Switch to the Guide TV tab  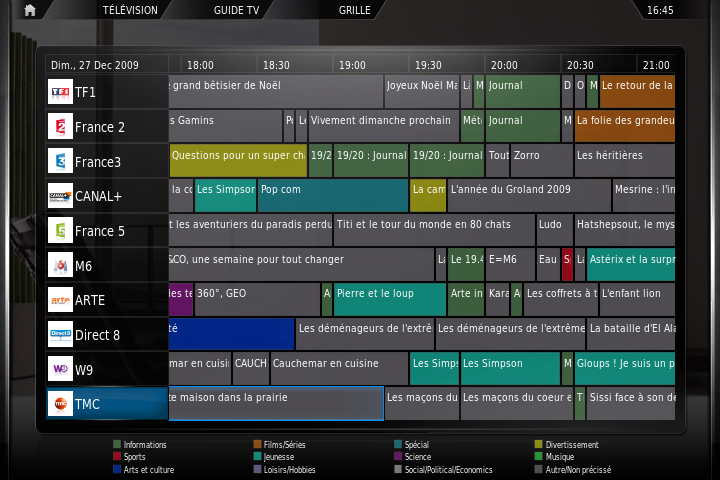click(236, 10)
